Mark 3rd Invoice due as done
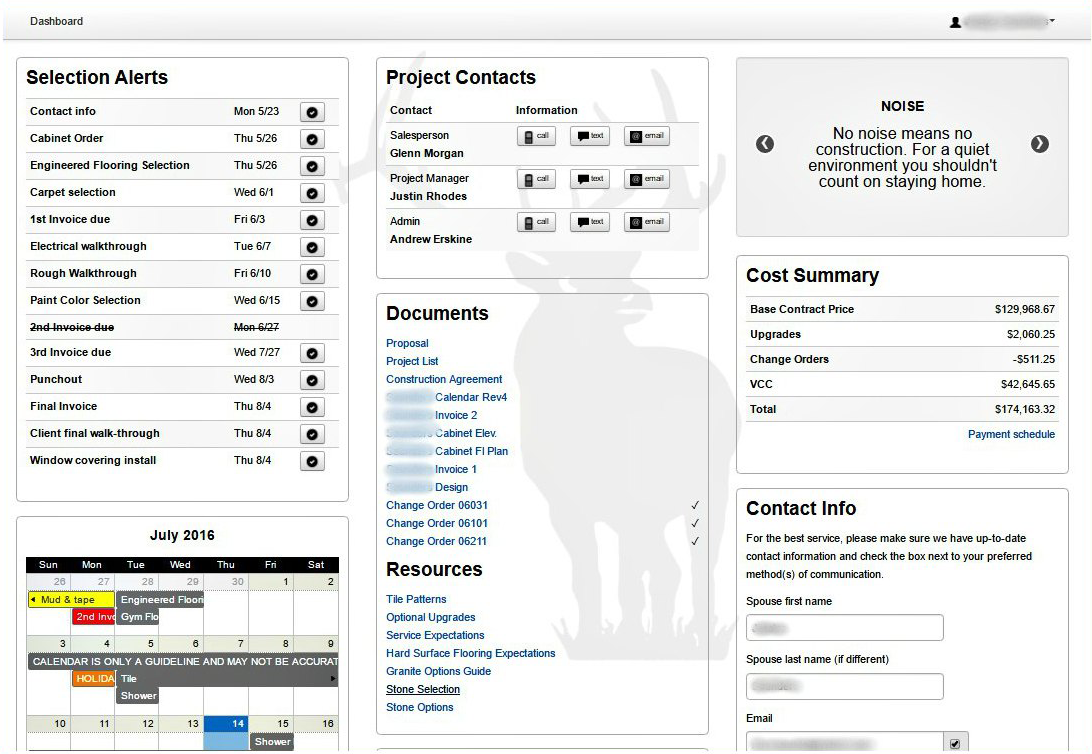The width and height of the screenshot is (1092, 754). click(x=312, y=354)
